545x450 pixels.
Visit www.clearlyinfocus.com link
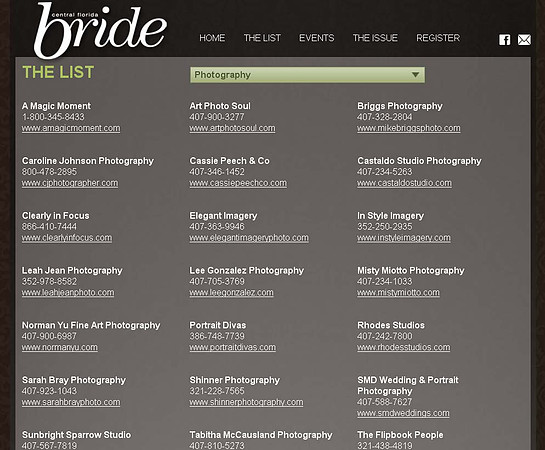[67, 238]
